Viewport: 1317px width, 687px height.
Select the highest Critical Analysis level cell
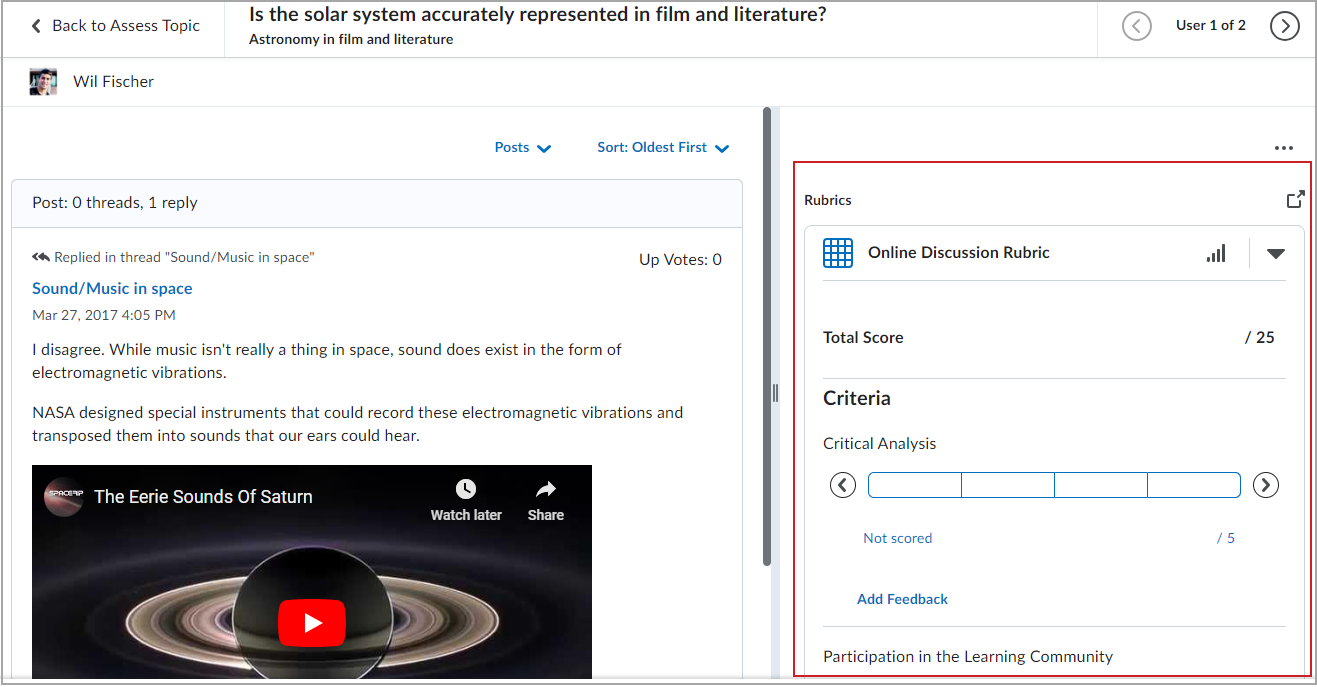click(x=1194, y=484)
